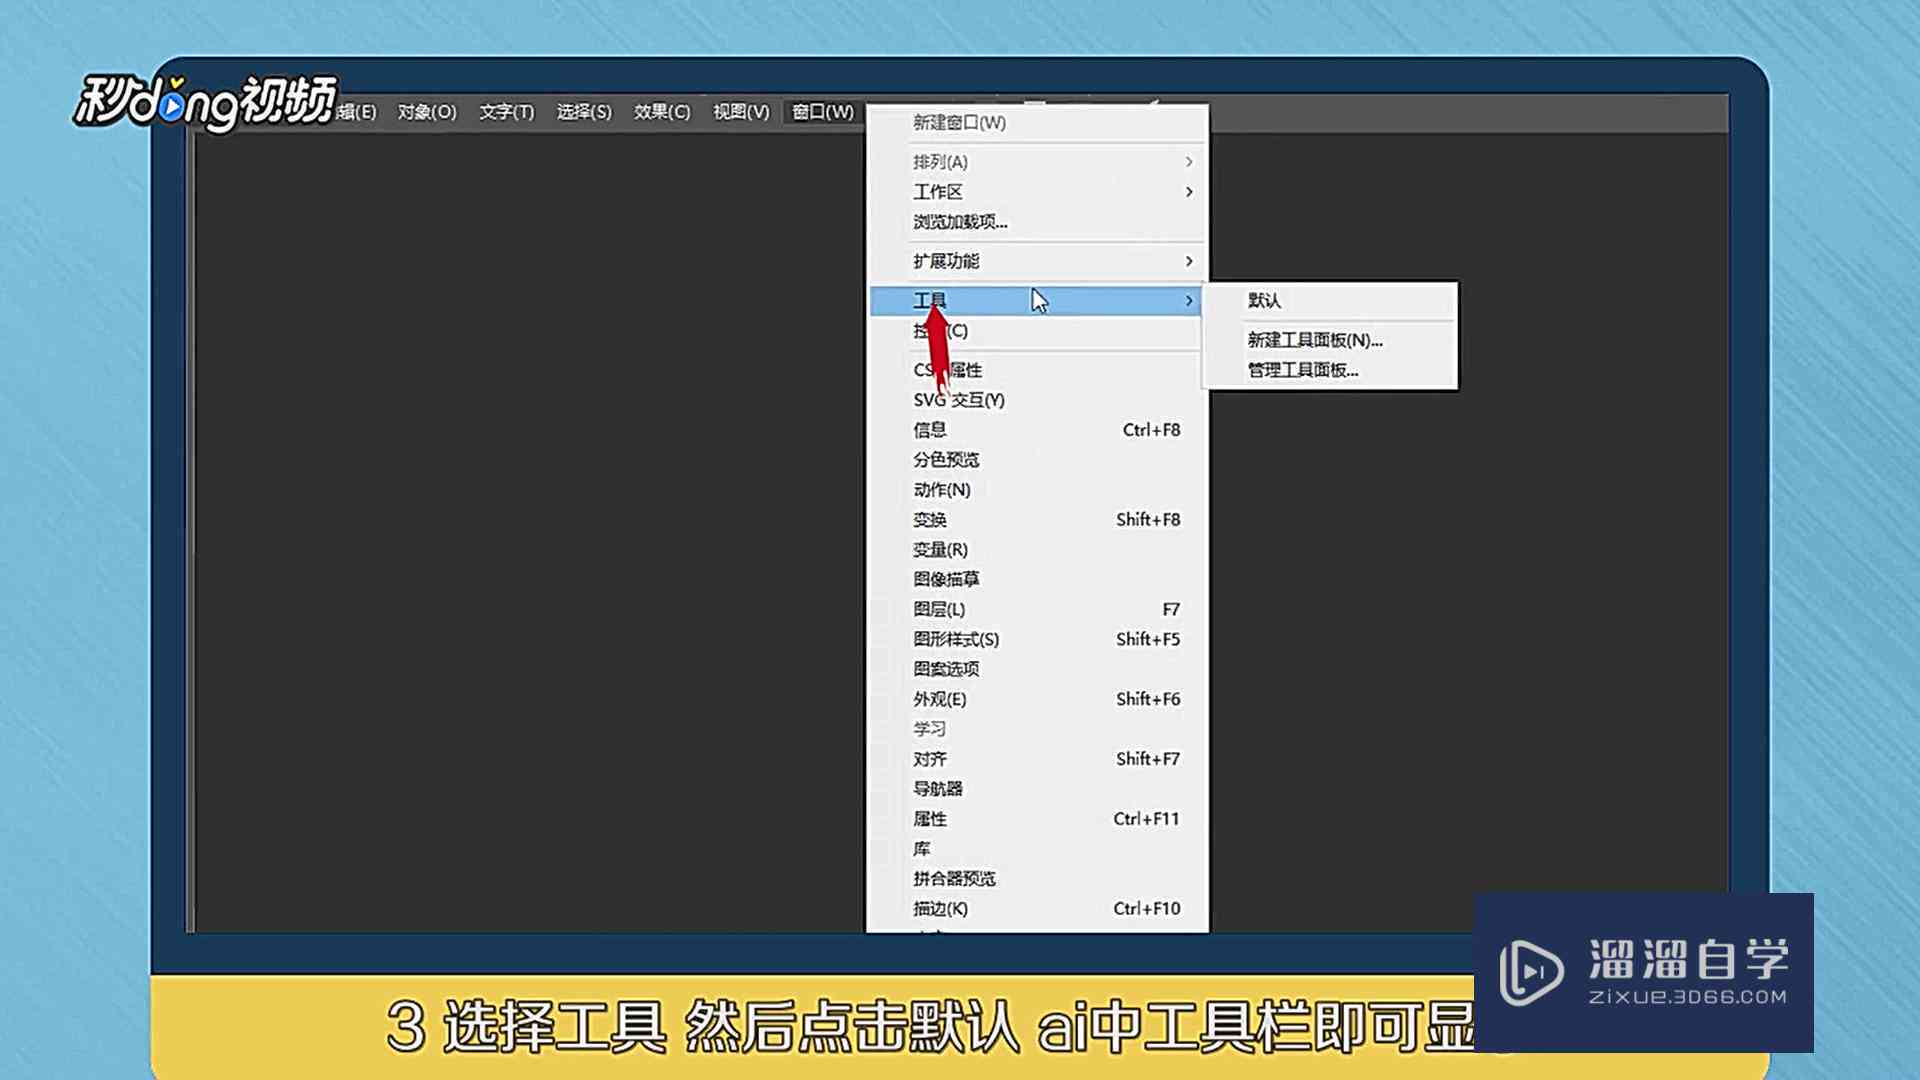Open the 视图(V) menu

click(x=741, y=112)
